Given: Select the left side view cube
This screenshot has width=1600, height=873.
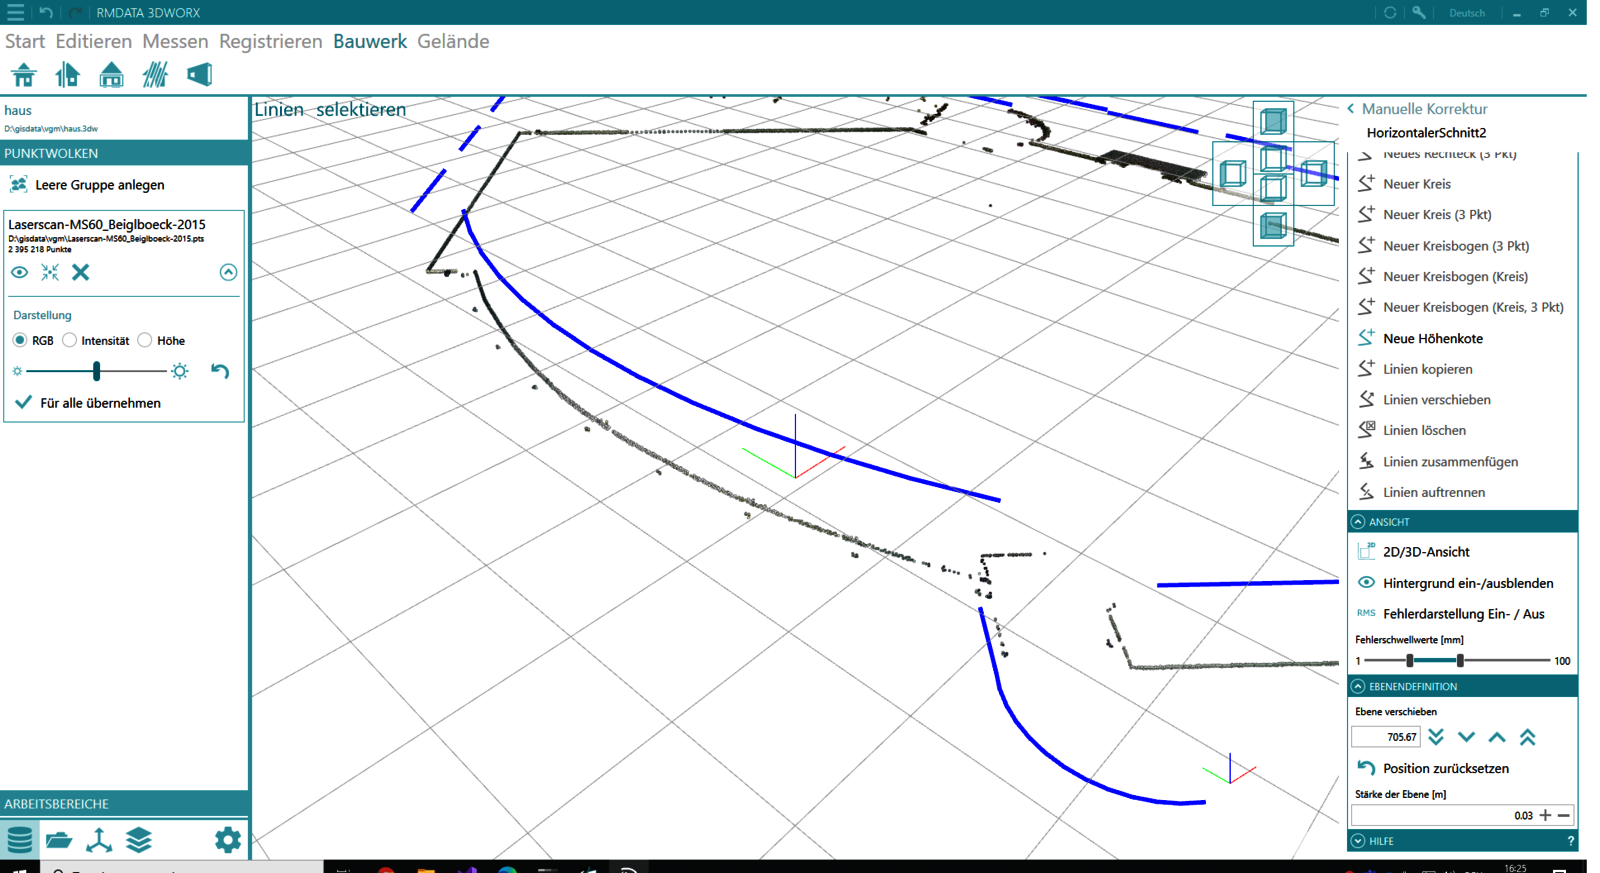Looking at the screenshot, I should (1233, 173).
